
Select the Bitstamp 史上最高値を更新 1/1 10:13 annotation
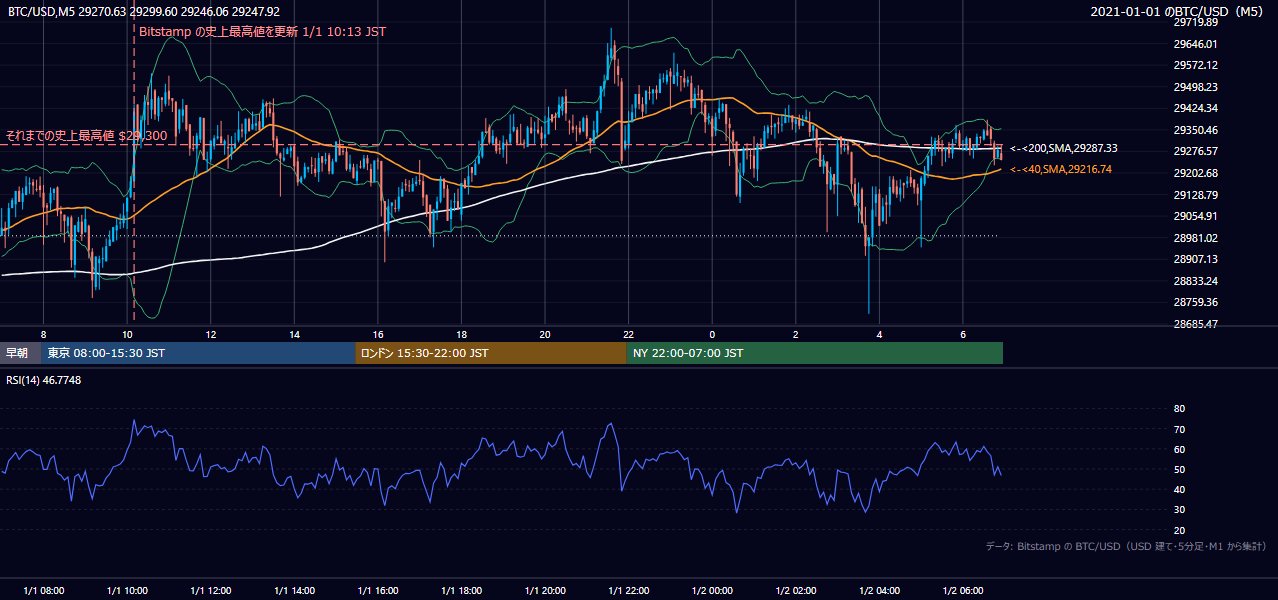[262, 31]
